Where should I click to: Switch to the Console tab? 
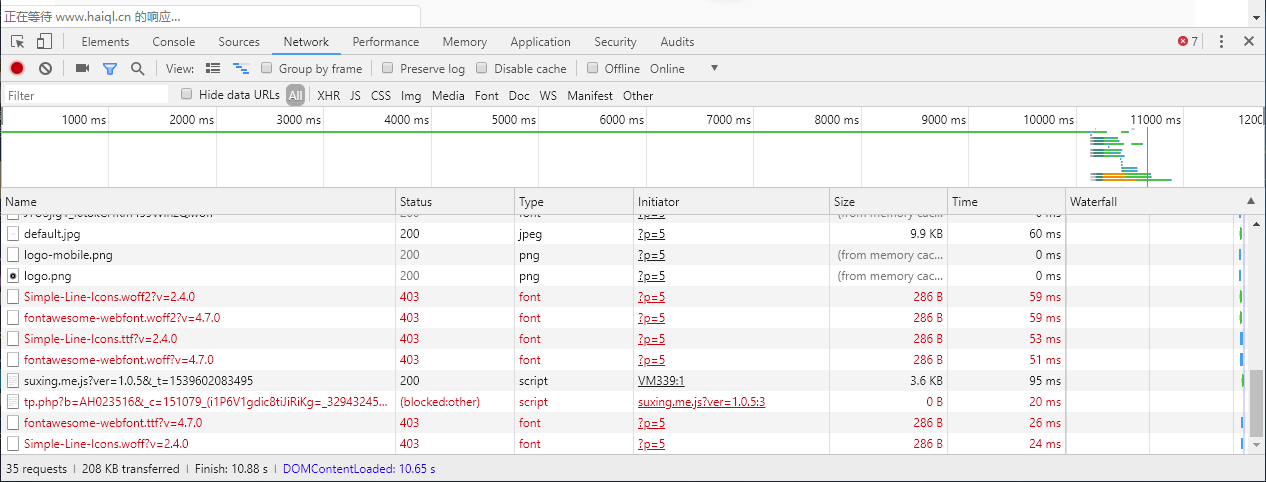173,42
